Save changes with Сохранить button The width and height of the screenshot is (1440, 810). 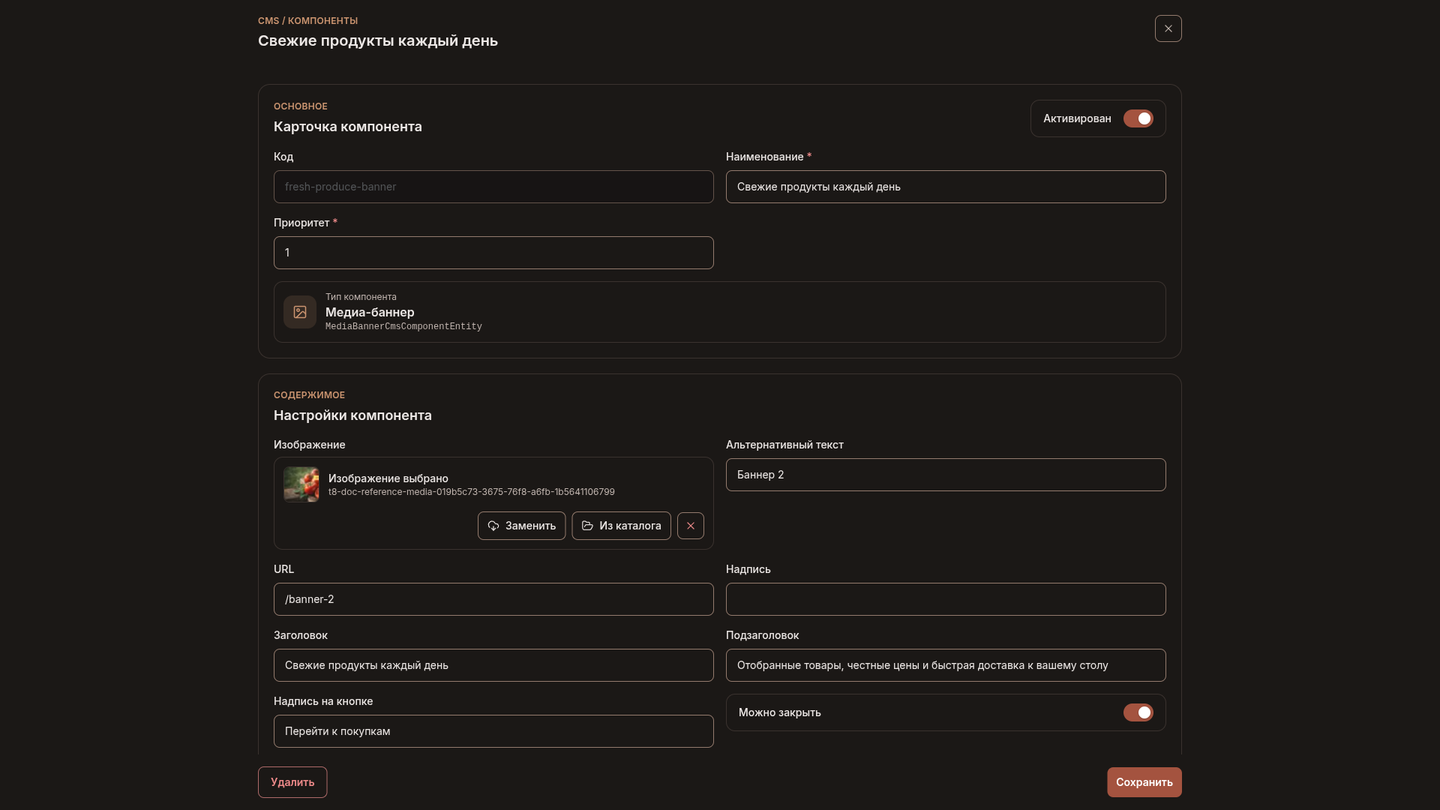coord(1144,782)
